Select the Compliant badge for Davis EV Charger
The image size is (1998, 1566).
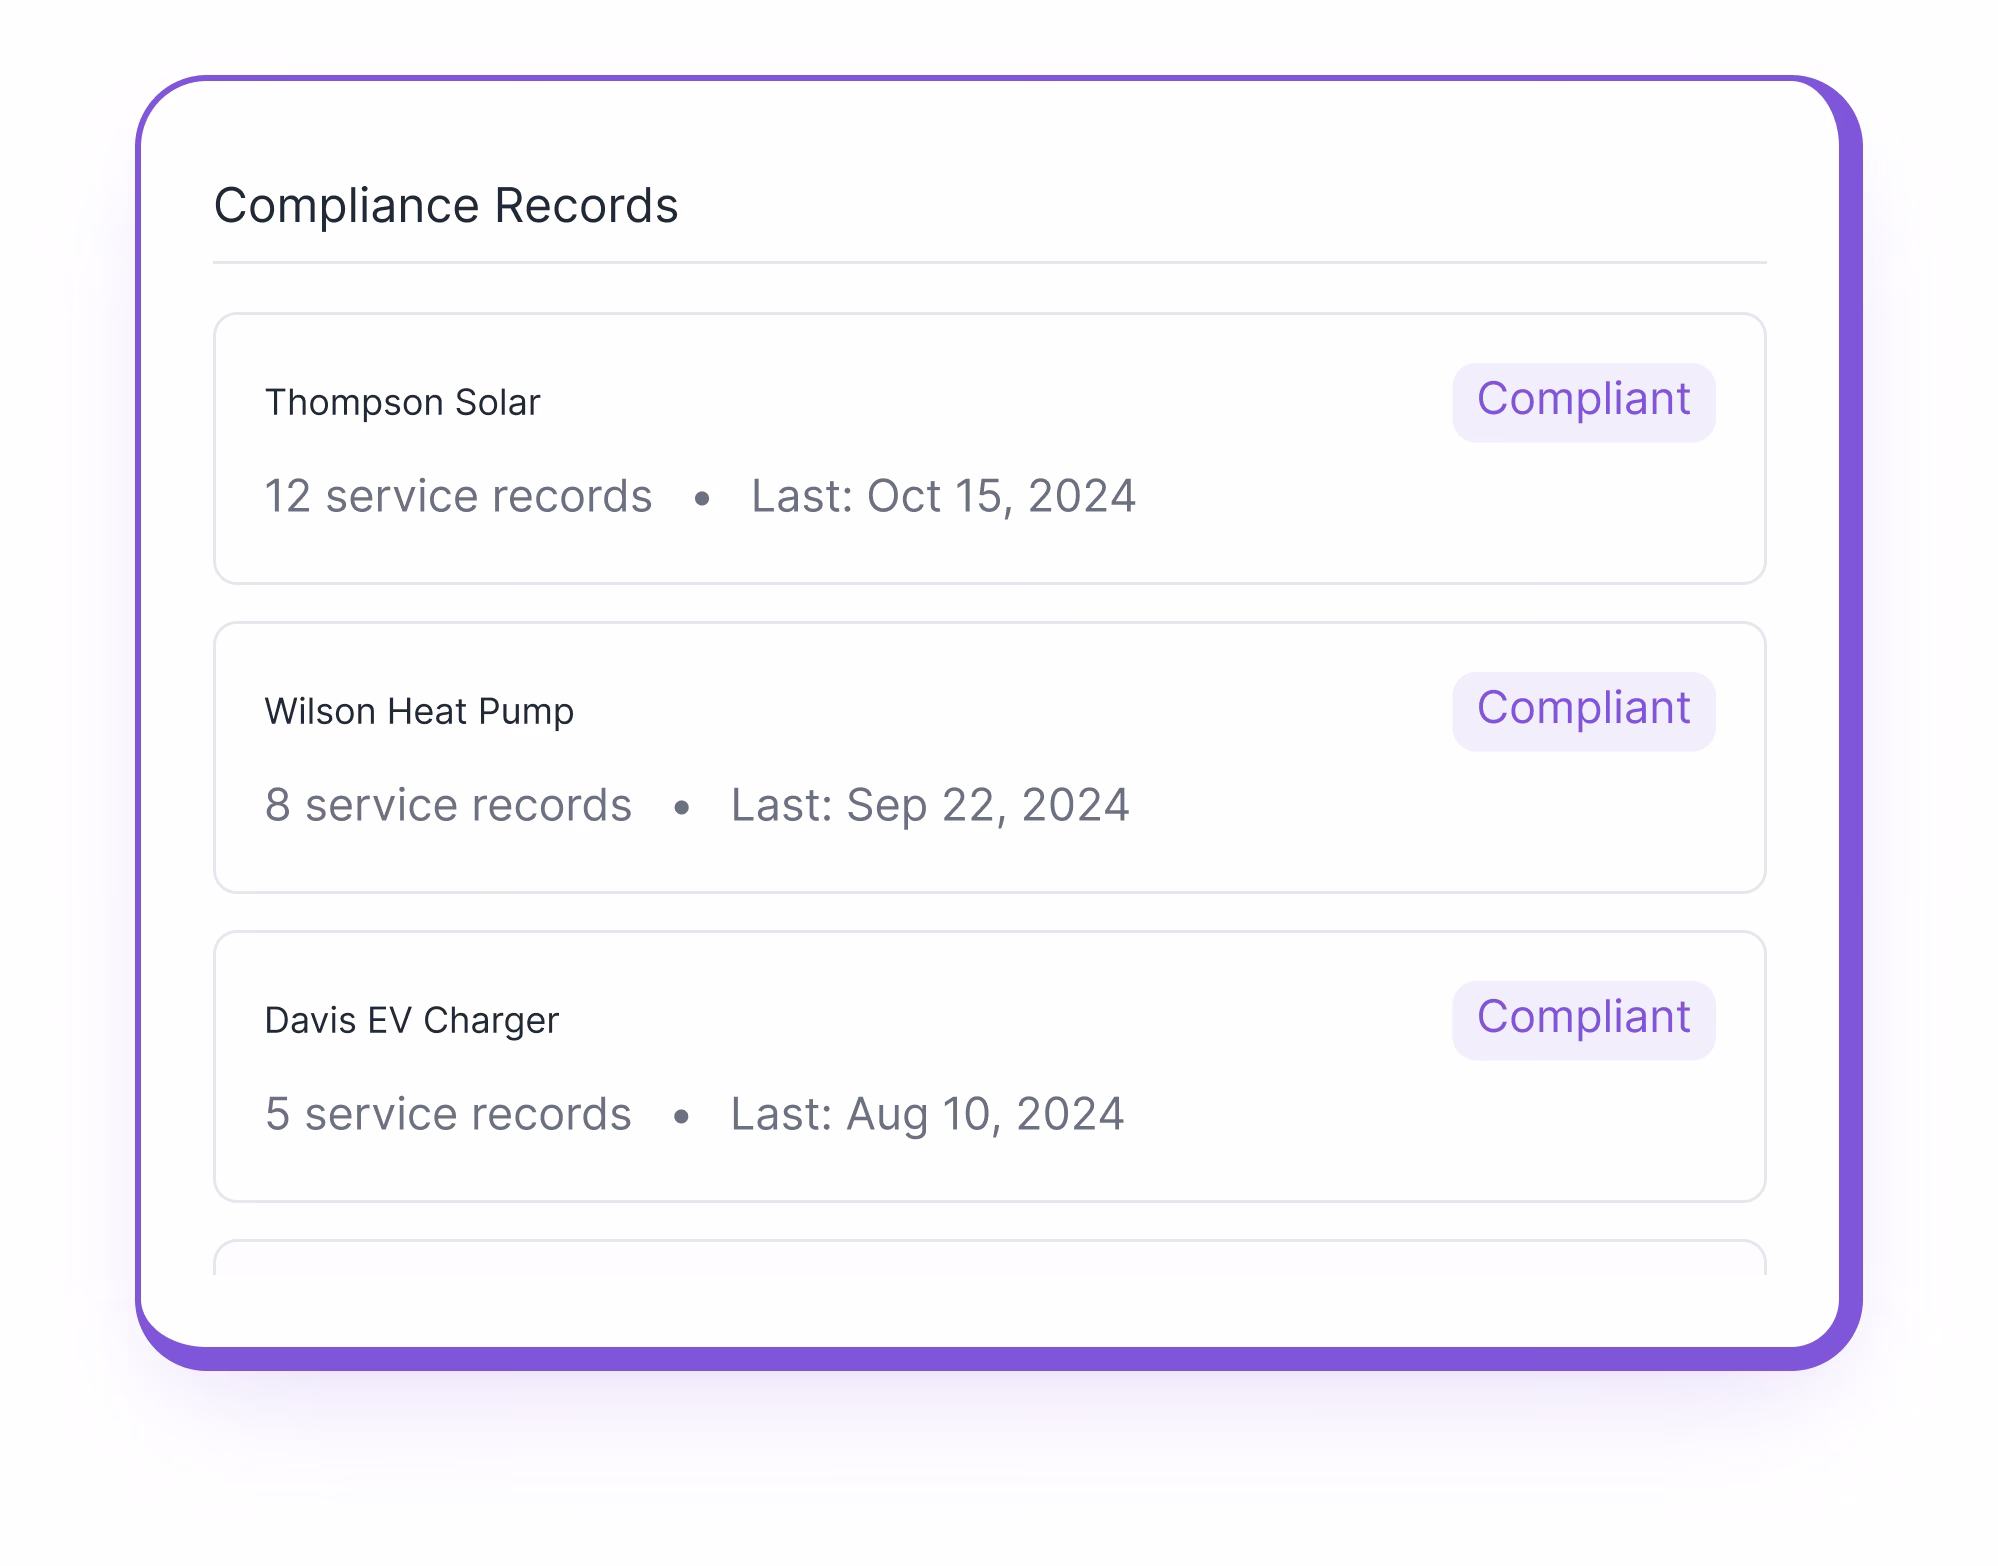point(1583,1018)
